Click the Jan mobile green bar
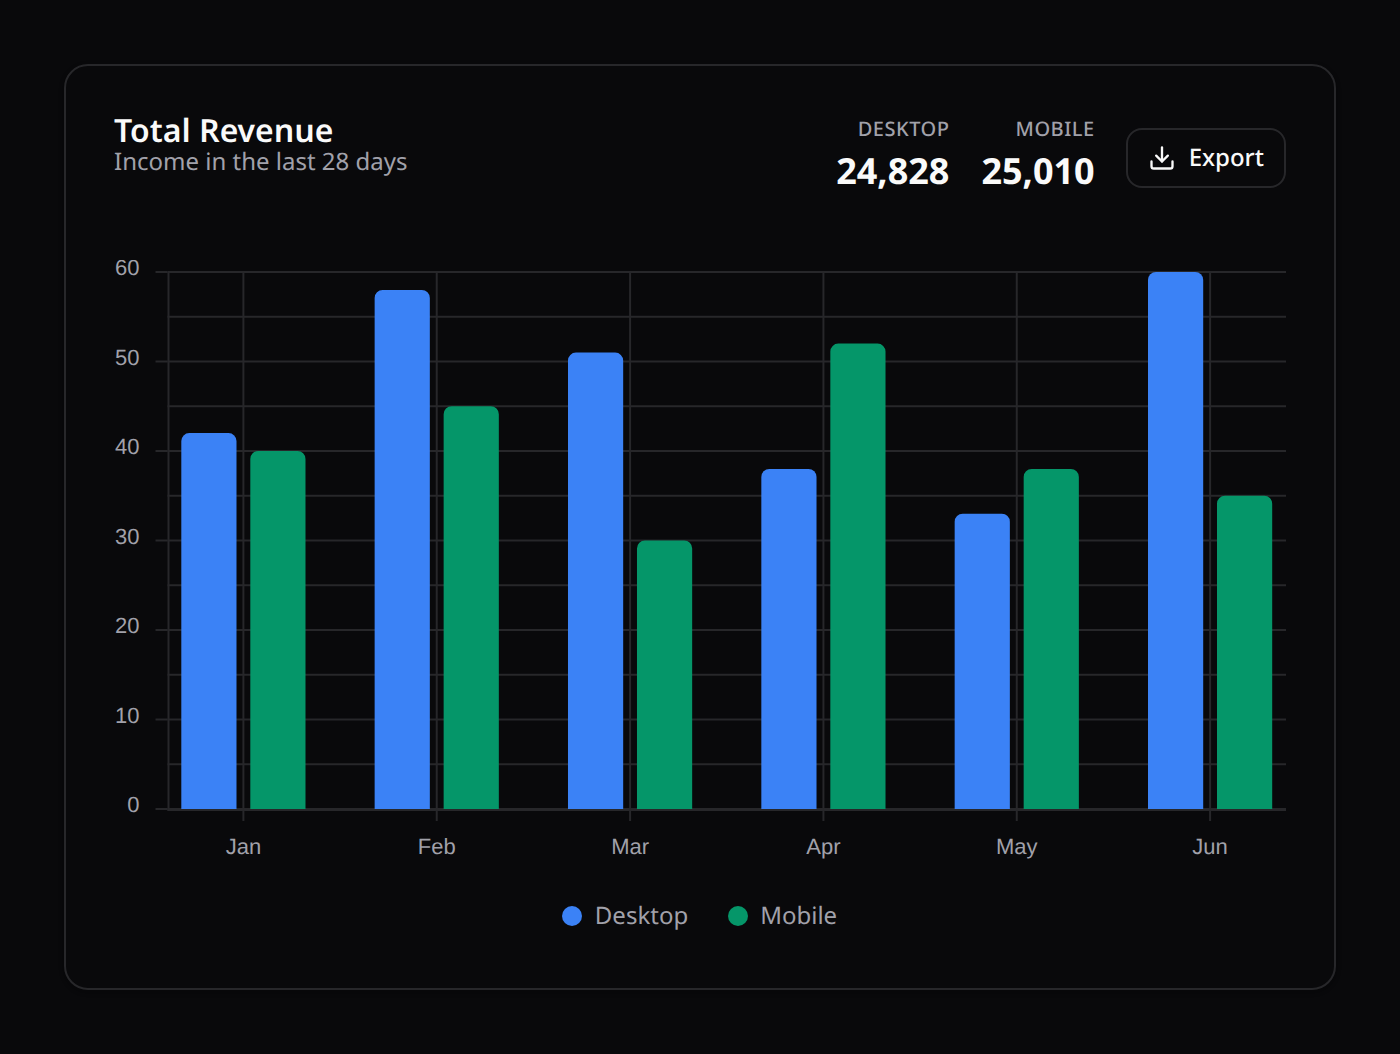The height and width of the screenshot is (1054, 1400). (278, 630)
